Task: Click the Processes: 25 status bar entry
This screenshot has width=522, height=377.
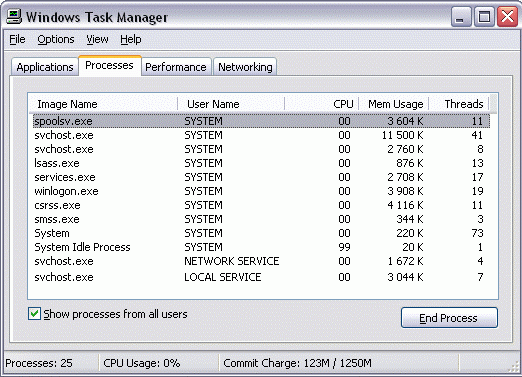Action: click(x=39, y=363)
